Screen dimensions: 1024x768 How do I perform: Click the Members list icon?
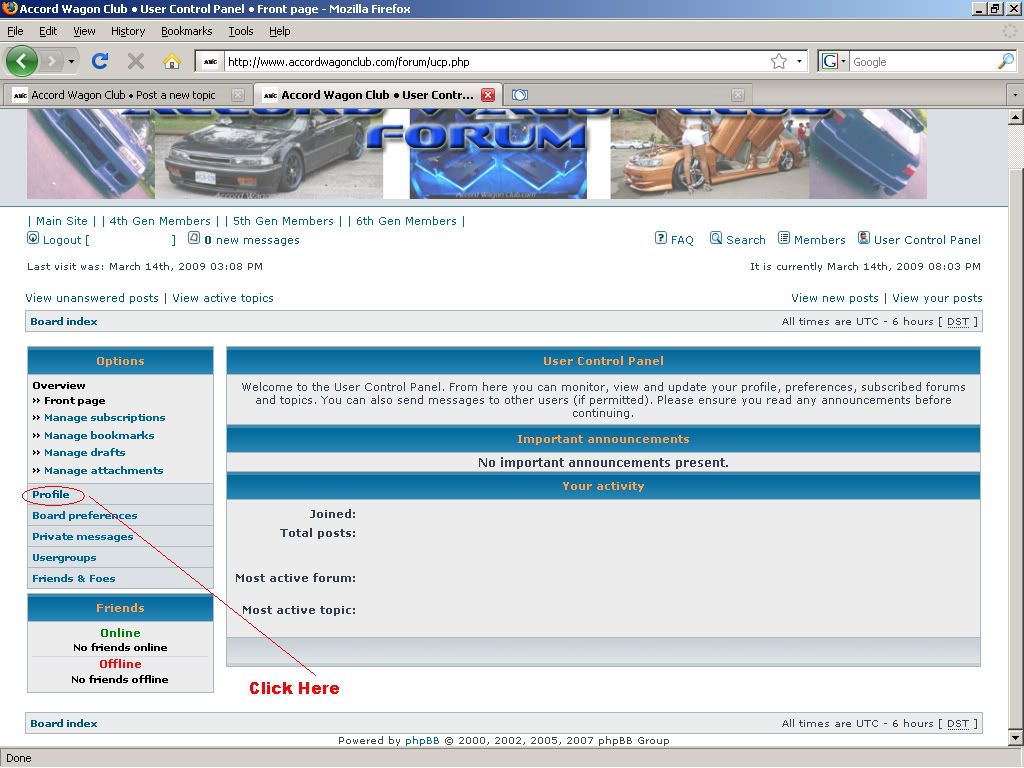coord(784,238)
